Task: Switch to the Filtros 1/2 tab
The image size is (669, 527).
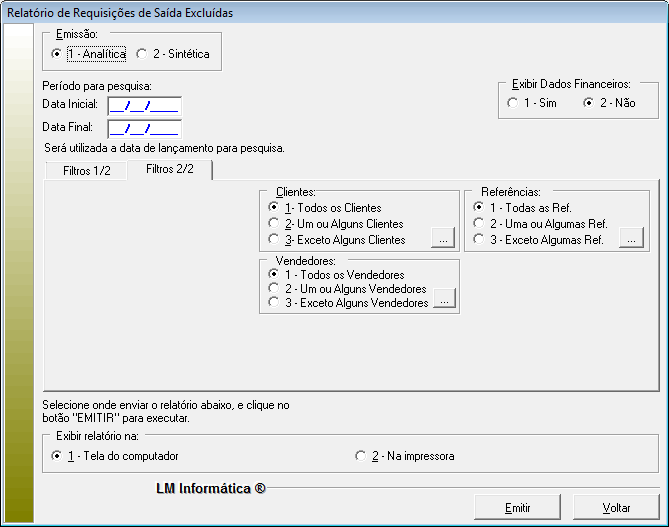Action: click(87, 171)
